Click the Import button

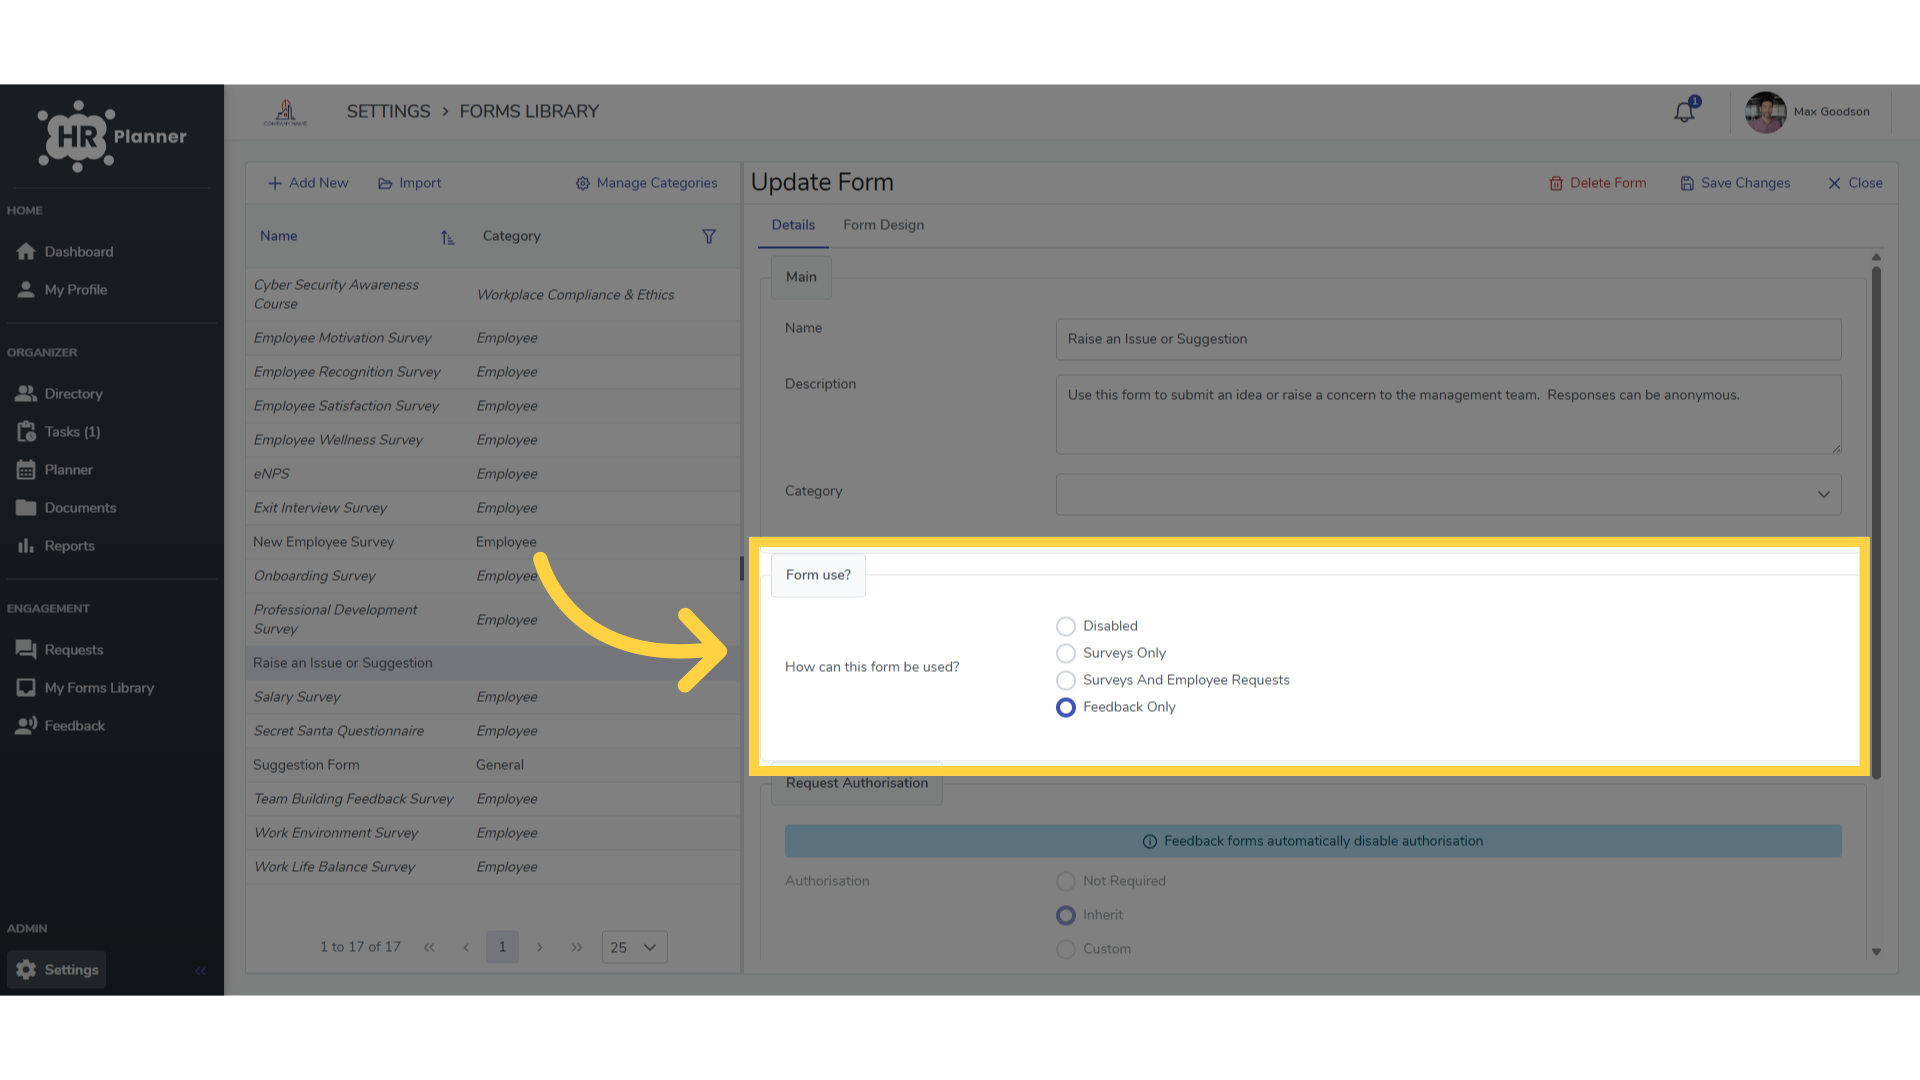pos(409,183)
